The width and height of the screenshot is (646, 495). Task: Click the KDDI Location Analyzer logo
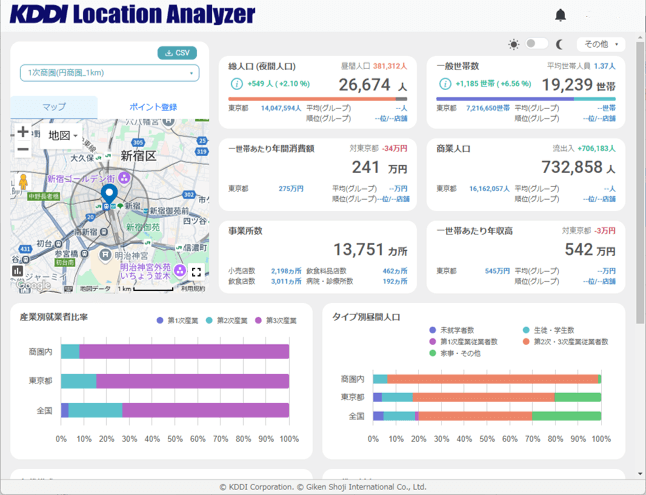pos(133,14)
